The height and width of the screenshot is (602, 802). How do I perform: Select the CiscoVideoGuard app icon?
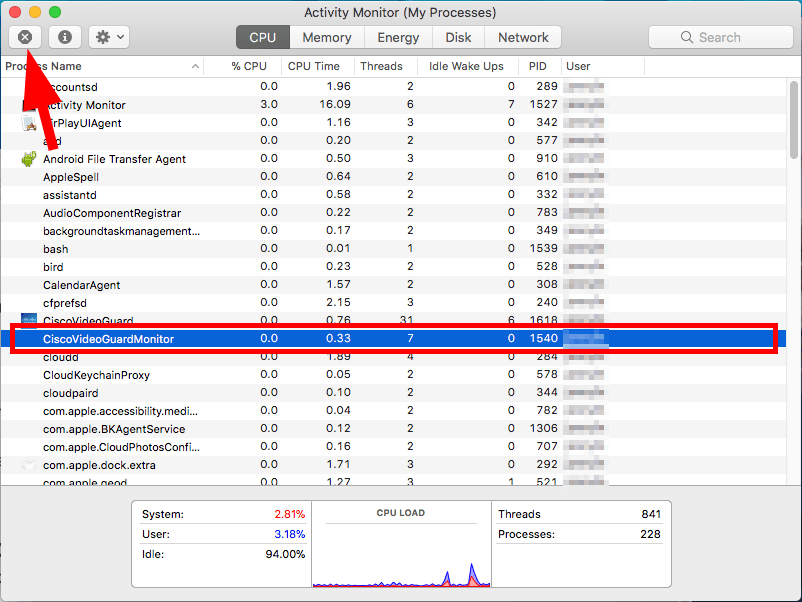point(29,319)
